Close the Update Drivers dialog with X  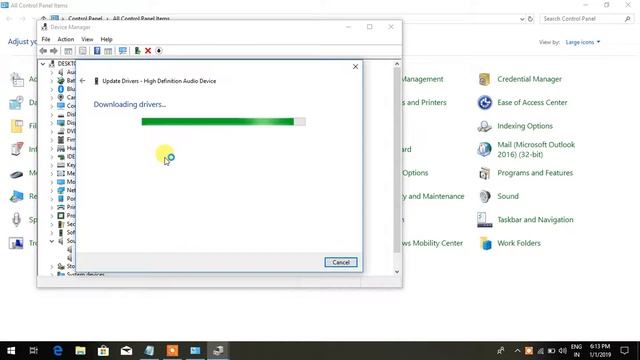pos(355,67)
